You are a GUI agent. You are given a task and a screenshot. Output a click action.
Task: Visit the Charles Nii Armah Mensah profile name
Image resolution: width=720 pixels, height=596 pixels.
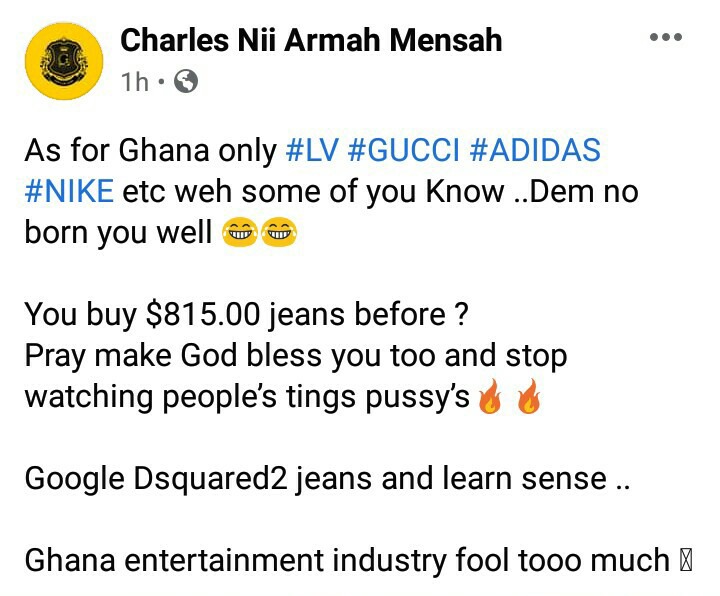click(x=311, y=40)
